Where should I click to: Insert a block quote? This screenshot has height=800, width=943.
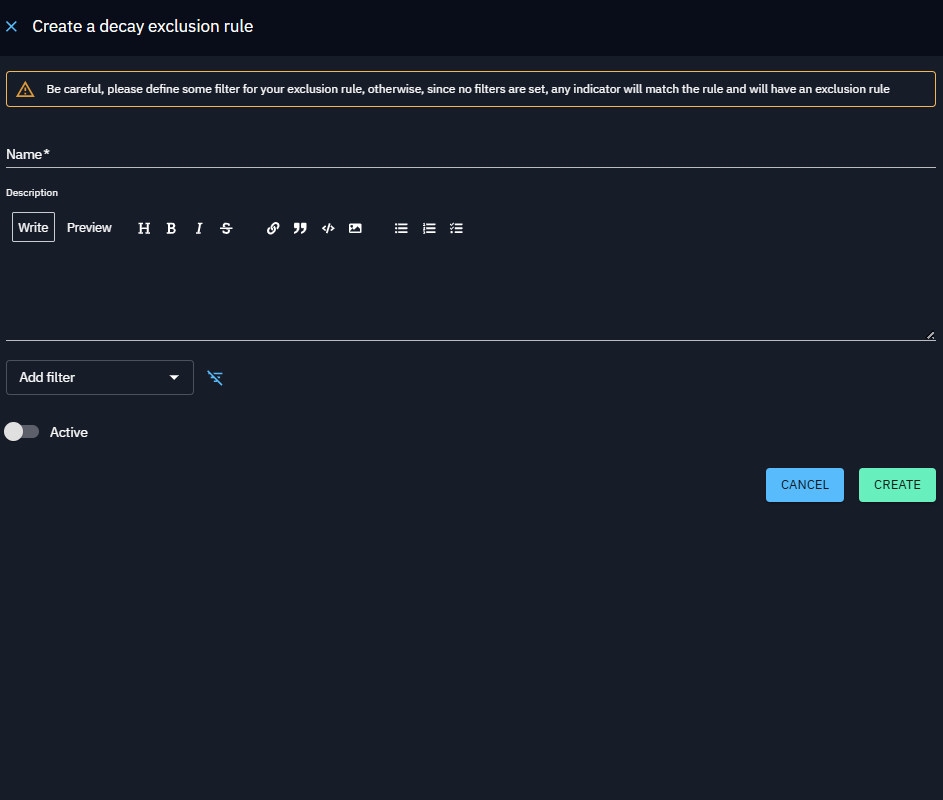pos(300,228)
